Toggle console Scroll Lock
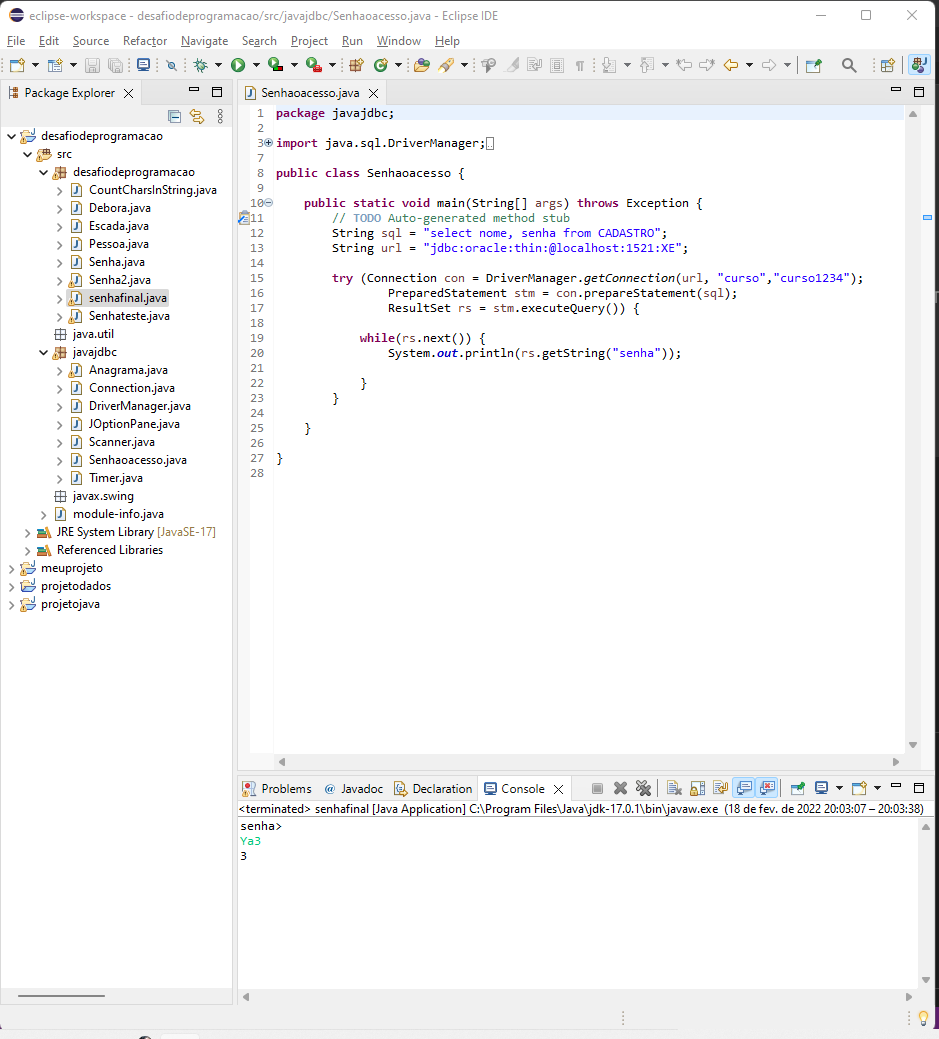Viewport: 939px width, 1039px height. (x=697, y=788)
